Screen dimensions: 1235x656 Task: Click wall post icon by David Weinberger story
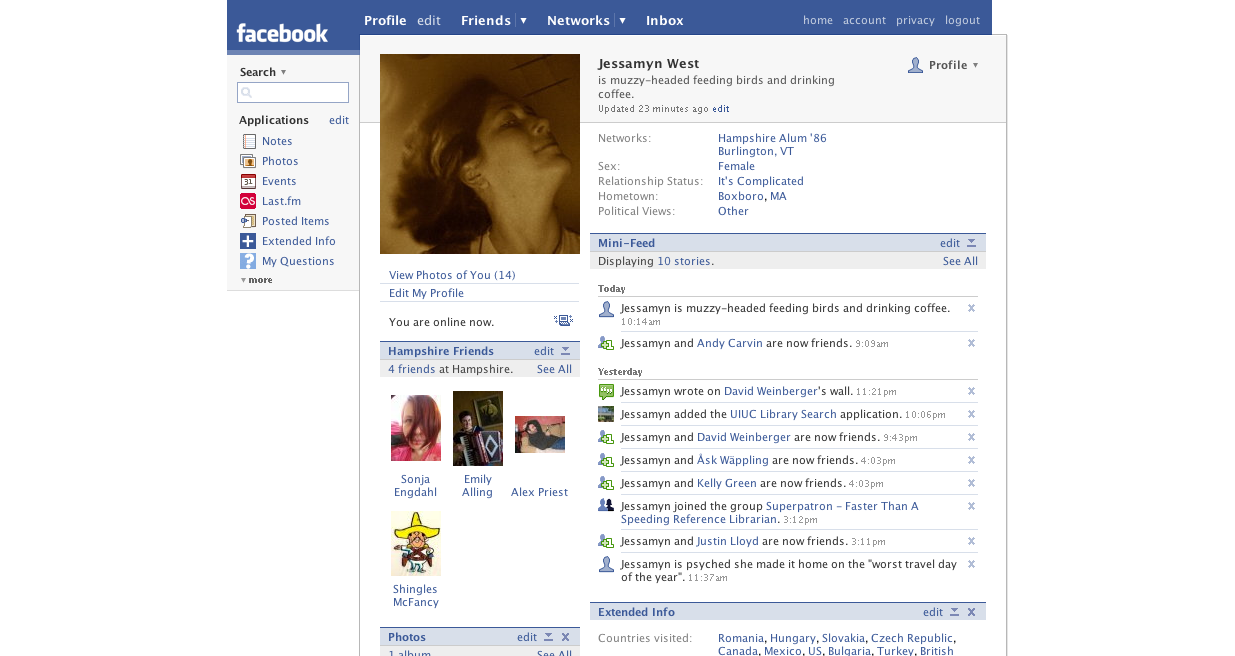606,391
